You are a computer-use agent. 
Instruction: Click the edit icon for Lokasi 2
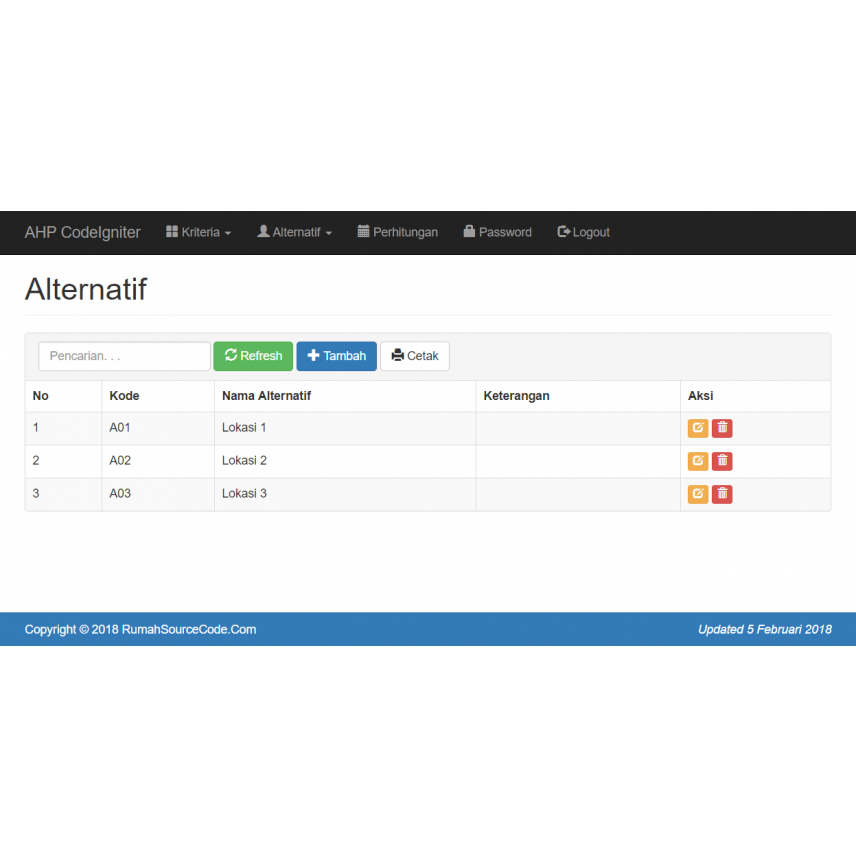(697, 460)
